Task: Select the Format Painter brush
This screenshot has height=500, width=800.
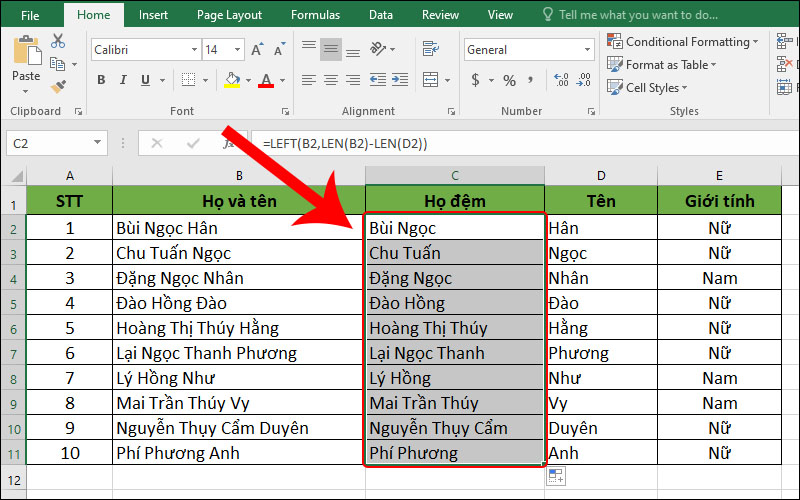Action: point(58,86)
